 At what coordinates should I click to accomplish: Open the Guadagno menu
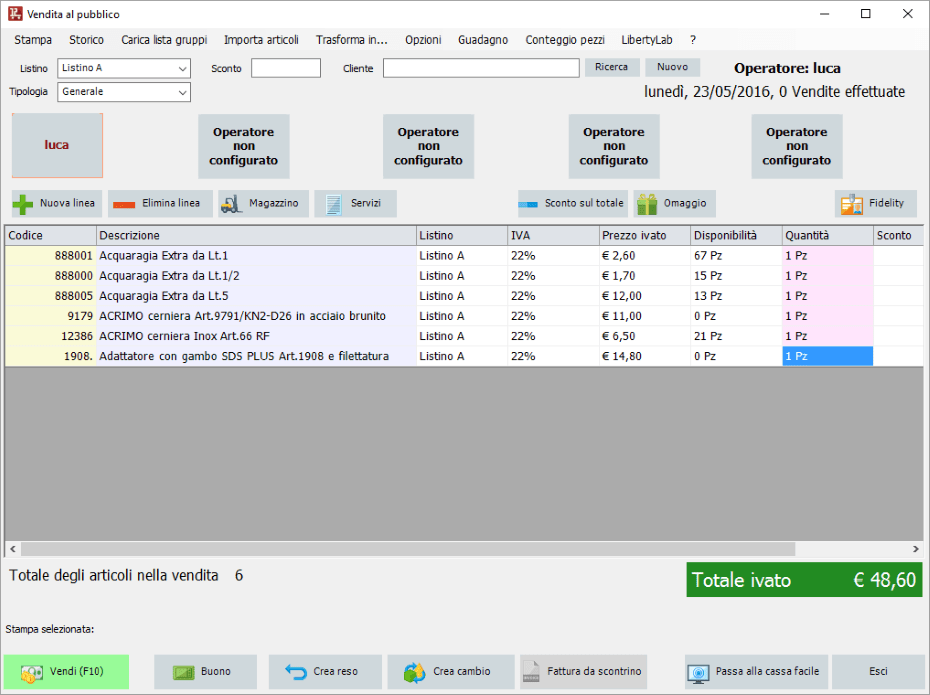click(483, 40)
